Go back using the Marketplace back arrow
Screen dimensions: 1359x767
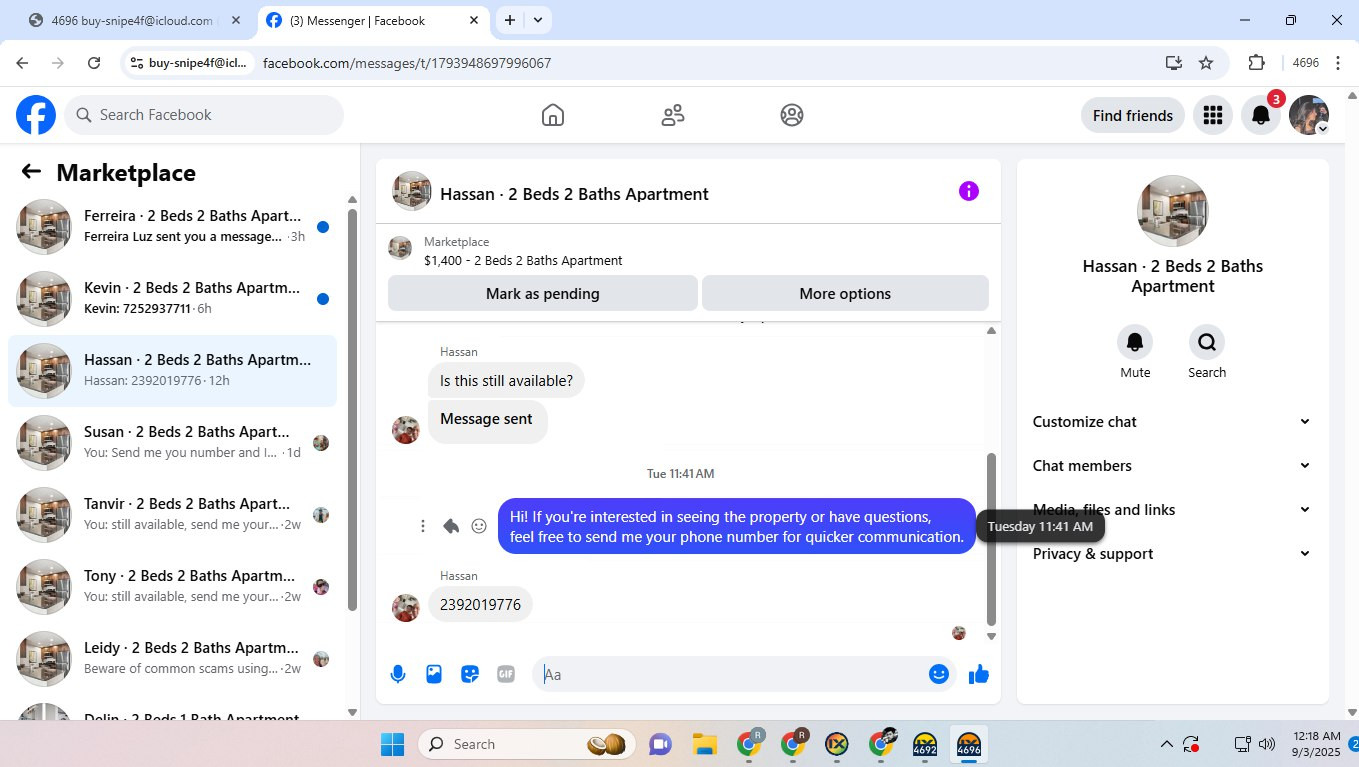click(31, 172)
